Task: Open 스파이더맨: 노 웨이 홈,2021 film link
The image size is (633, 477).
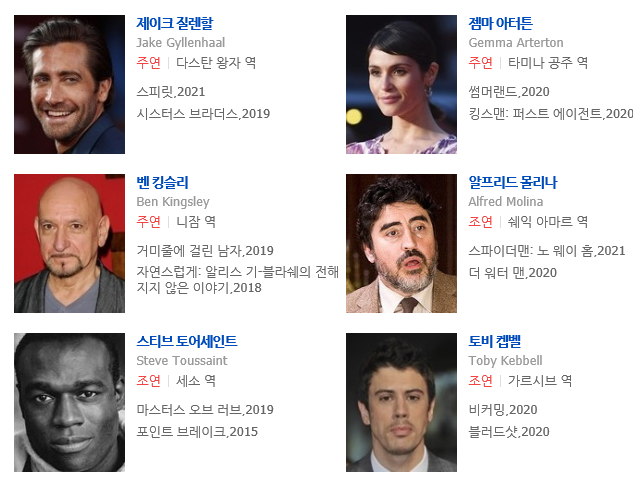Action: [547, 251]
